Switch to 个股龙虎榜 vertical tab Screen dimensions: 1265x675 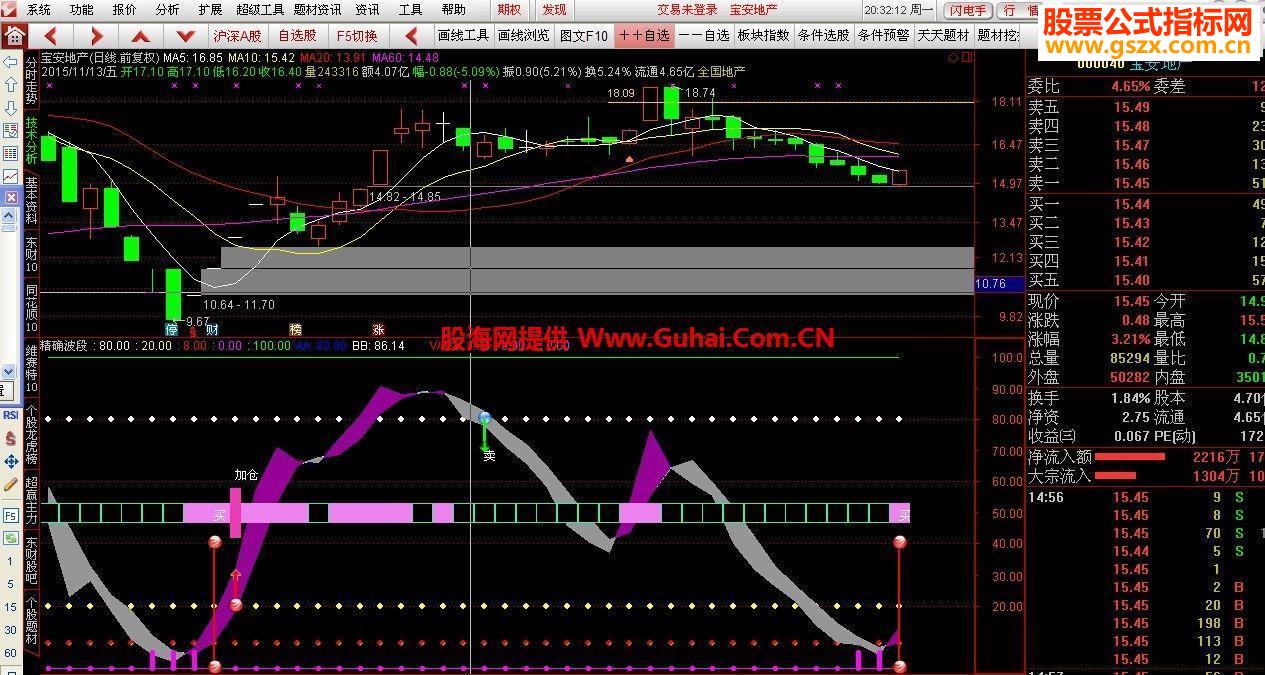pyautogui.click(x=31, y=435)
